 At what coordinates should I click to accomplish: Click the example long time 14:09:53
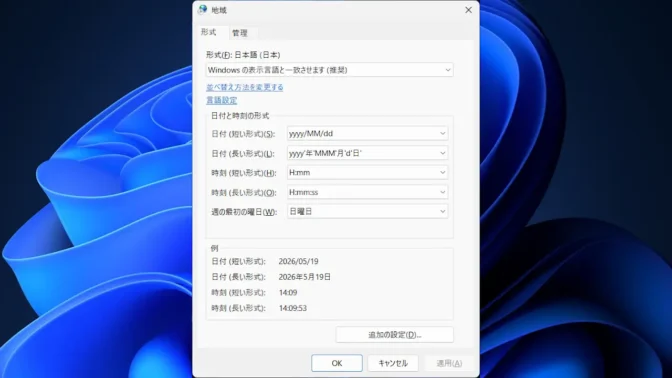(293, 308)
